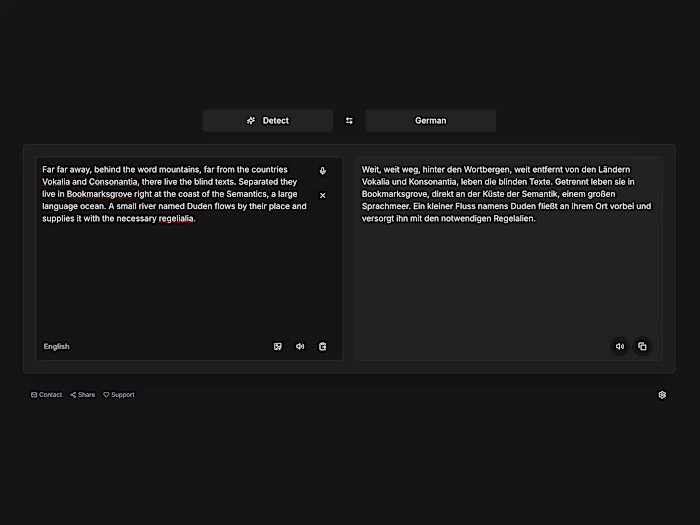The width and height of the screenshot is (700, 525).
Task: Open settings with the gear icon
Action: pyautogui.click(x=662, y=395)
